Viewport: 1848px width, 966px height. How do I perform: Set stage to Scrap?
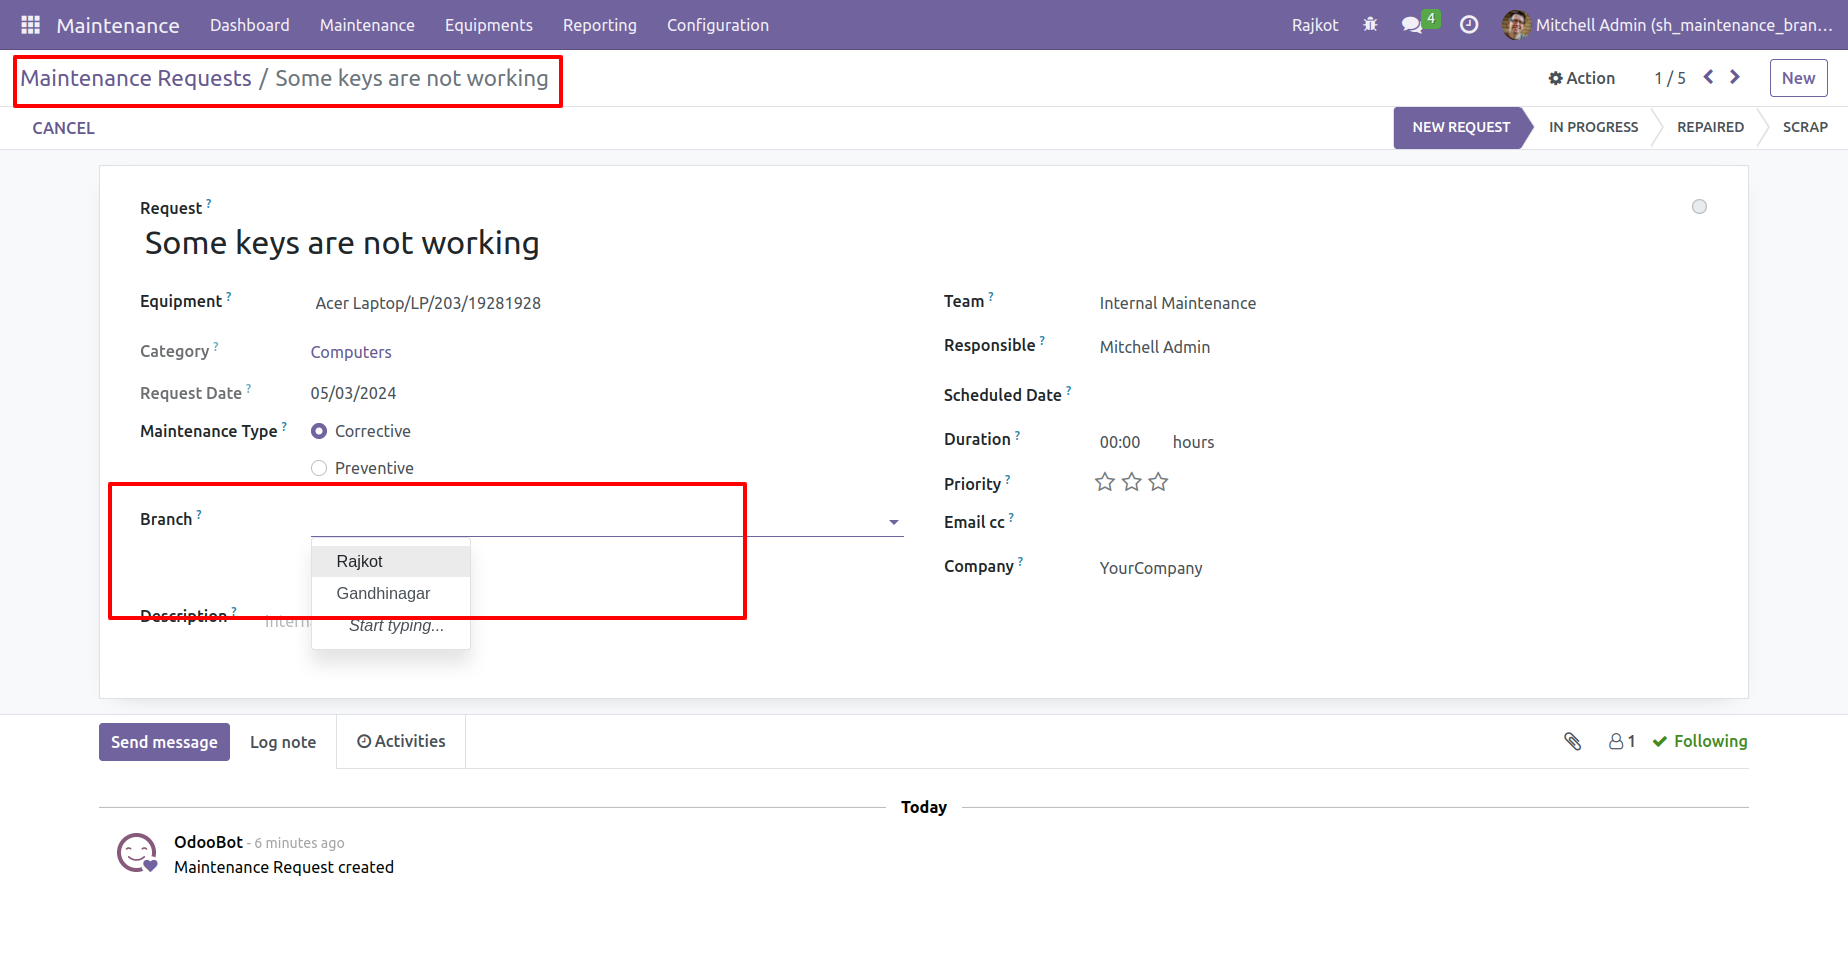pyautogui.click(x=1805, y=127)
